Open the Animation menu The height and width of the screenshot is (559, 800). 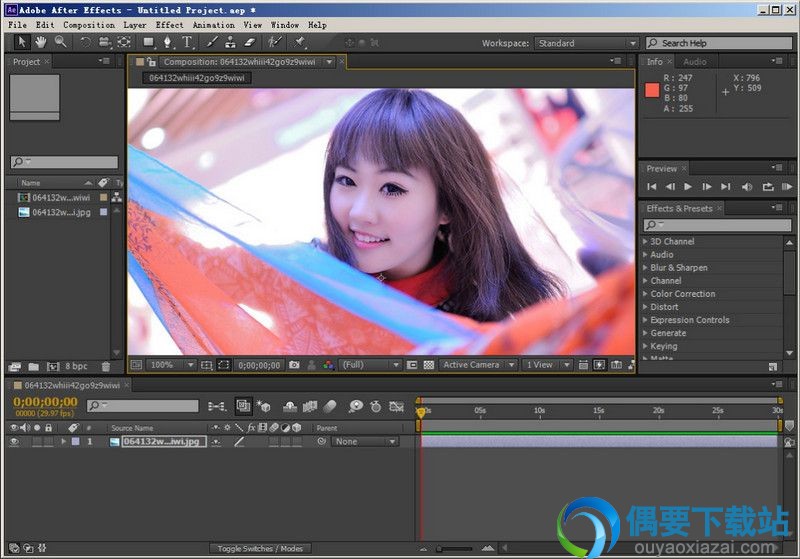(x=214, y=24)
